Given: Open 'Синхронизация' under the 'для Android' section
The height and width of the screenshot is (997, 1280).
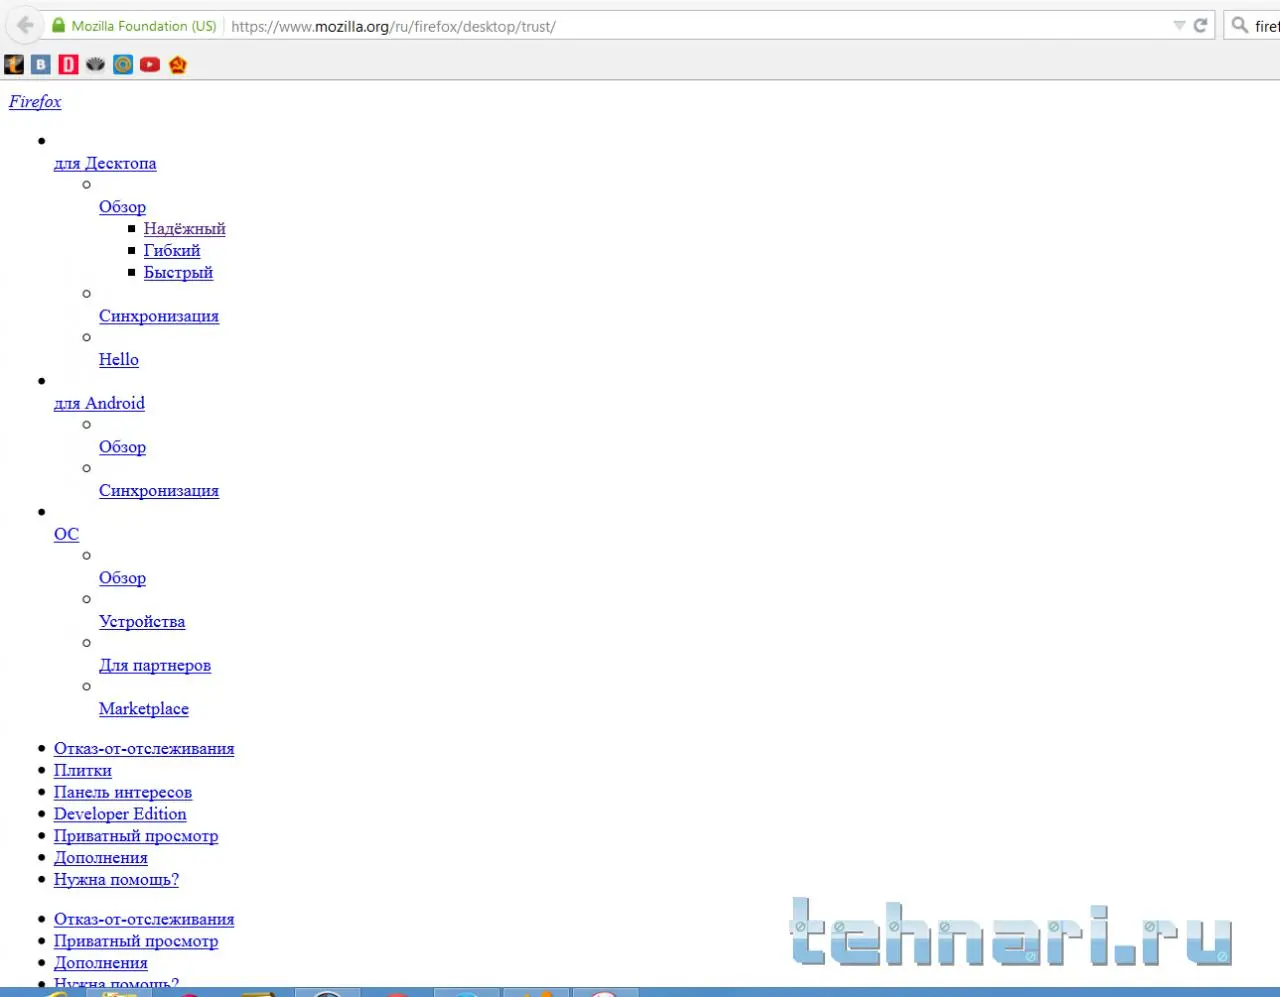Looking at the screenshot, I should pyautogui.click(x=159, y=491).
